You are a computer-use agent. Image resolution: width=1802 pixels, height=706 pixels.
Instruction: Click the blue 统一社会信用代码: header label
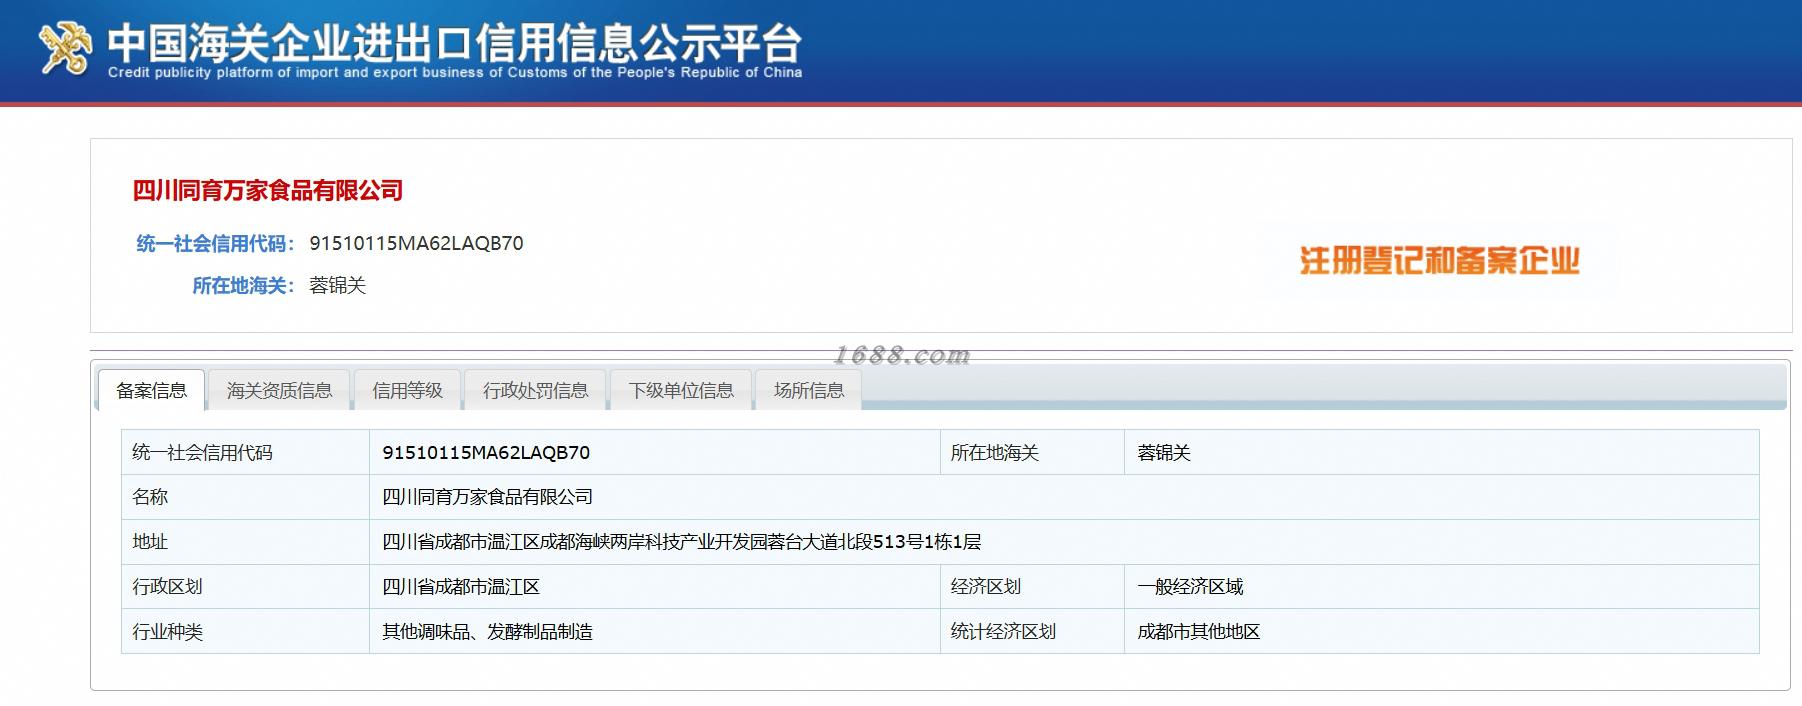215,243
